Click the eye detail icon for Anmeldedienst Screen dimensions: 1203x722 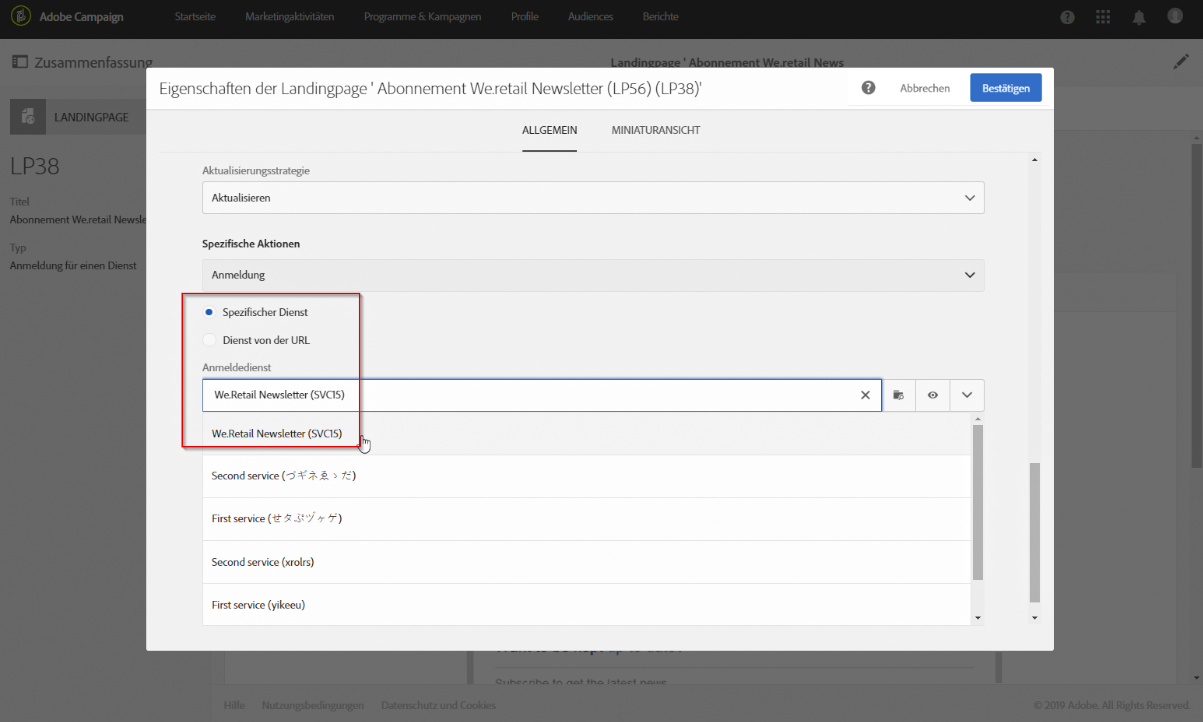pyautogui.click(x=932, y=395)
